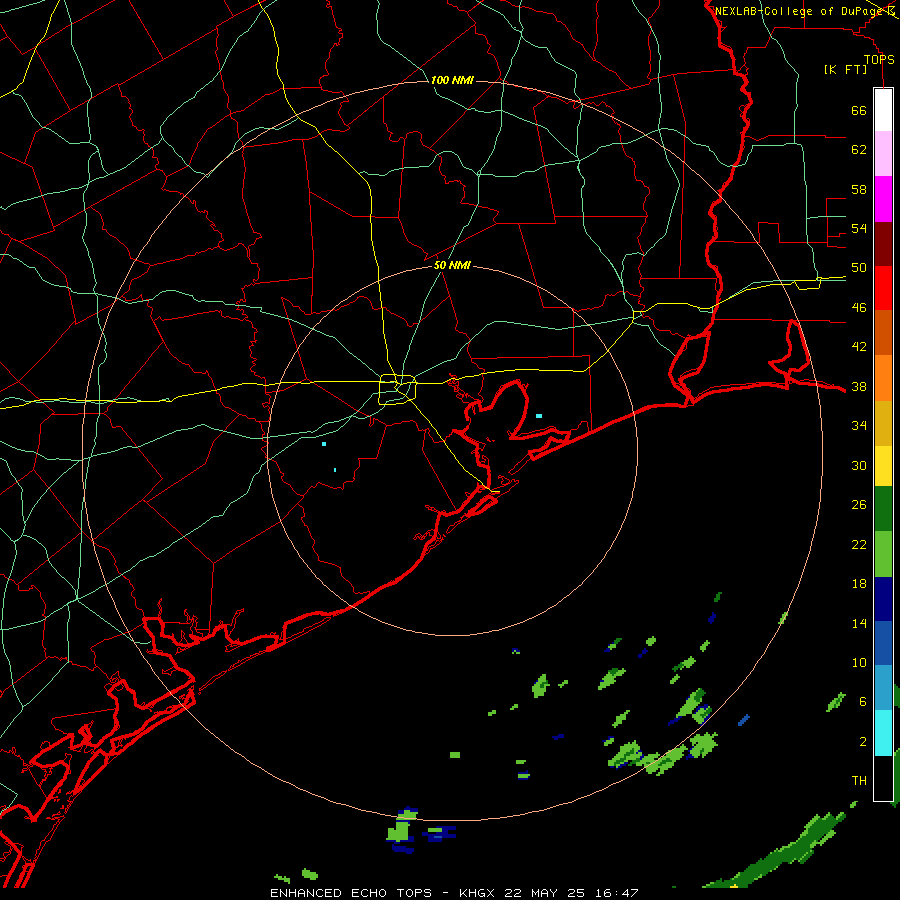
Task: Click the "10" value on the legend
Action: pos(859,662)
